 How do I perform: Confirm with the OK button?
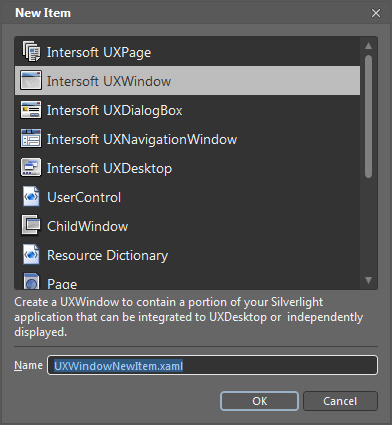259,401
